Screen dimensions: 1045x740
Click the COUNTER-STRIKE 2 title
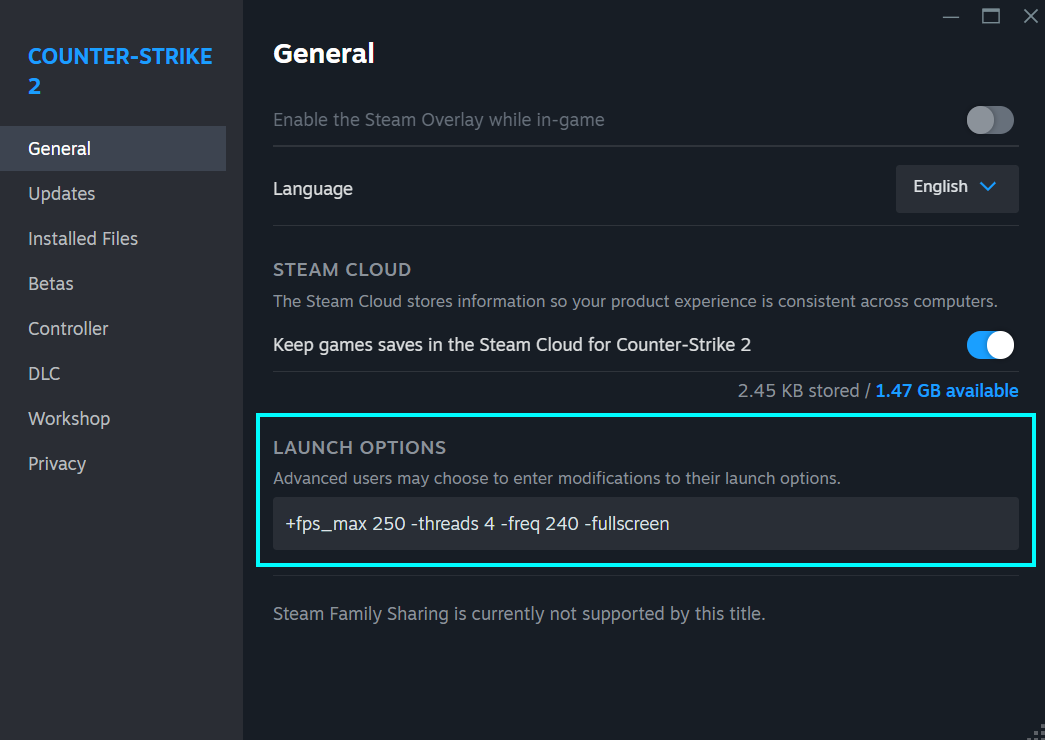pos(120,70)
